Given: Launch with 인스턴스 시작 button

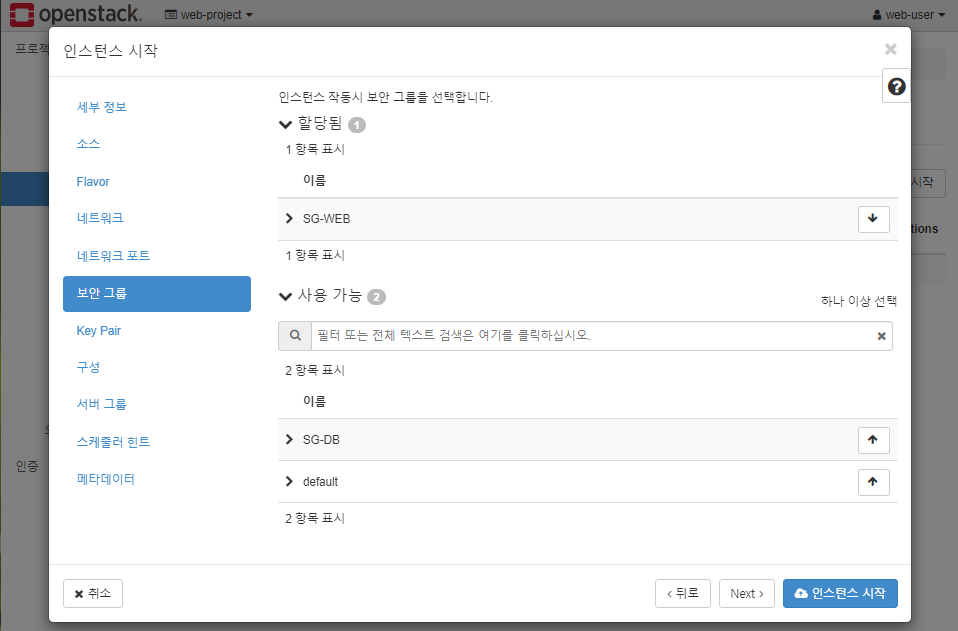Looking at the screenshot, I should coord(840,594).
